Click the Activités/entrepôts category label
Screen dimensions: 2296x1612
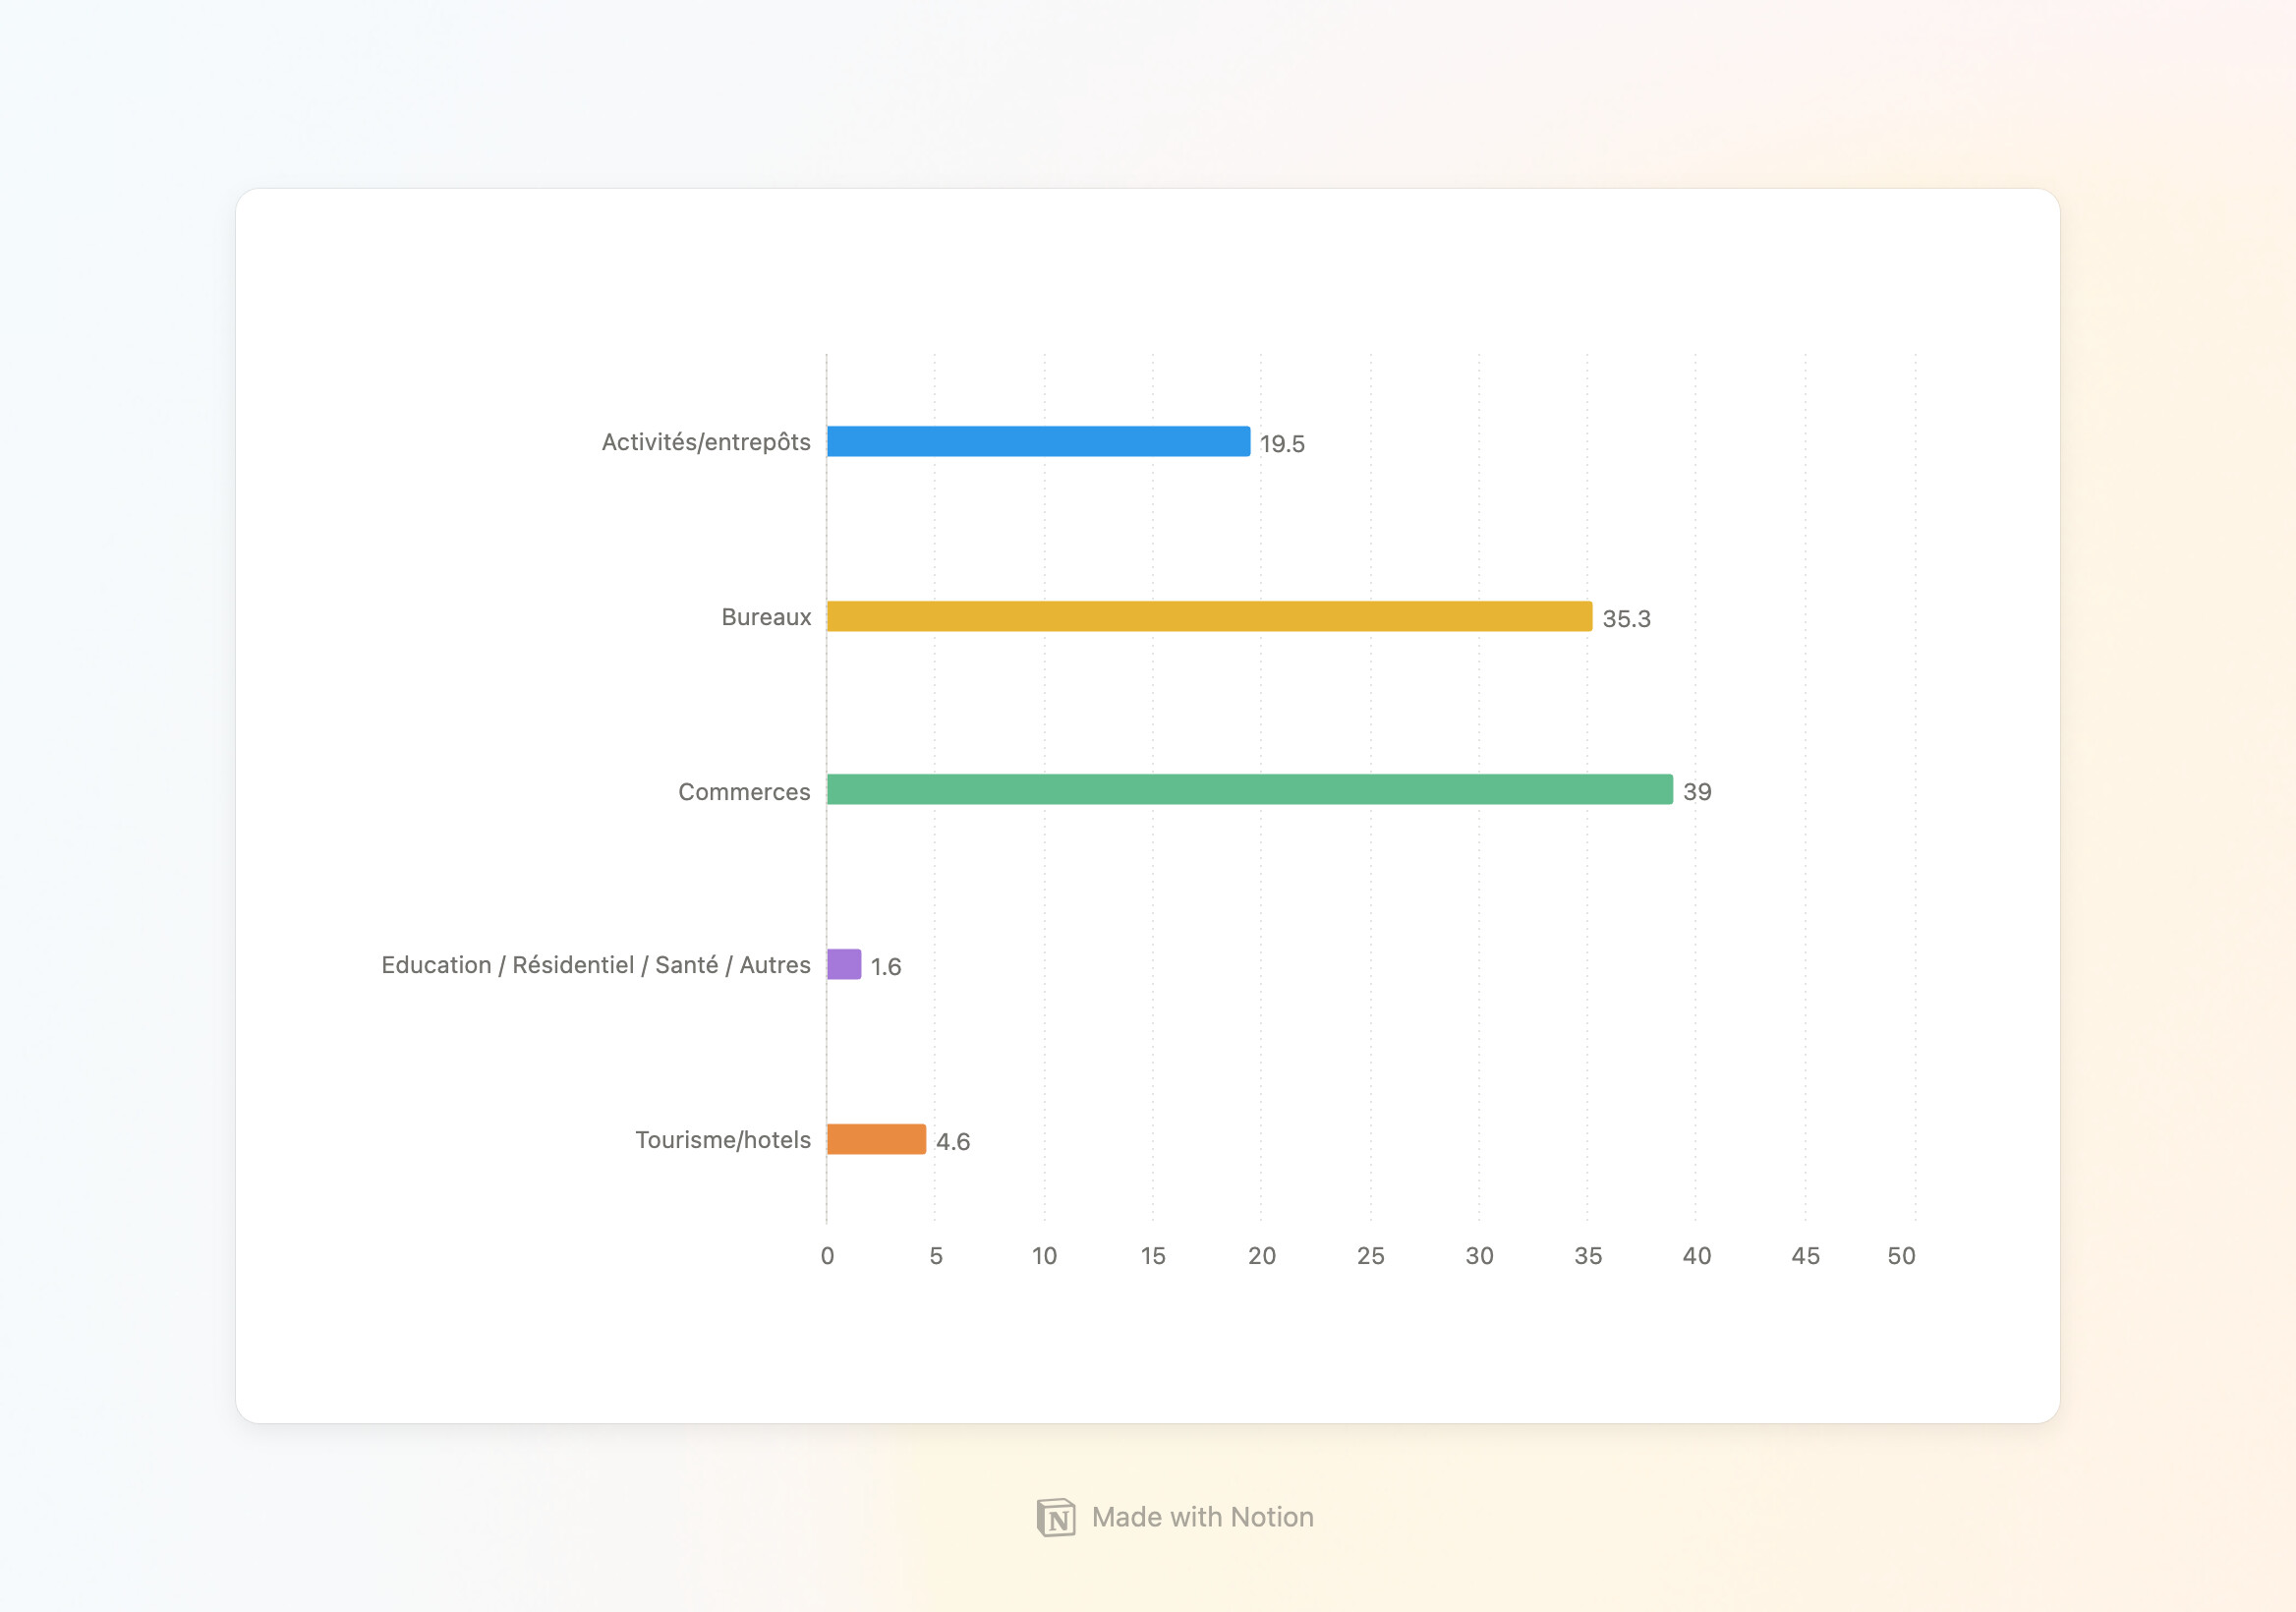point(706,442)
